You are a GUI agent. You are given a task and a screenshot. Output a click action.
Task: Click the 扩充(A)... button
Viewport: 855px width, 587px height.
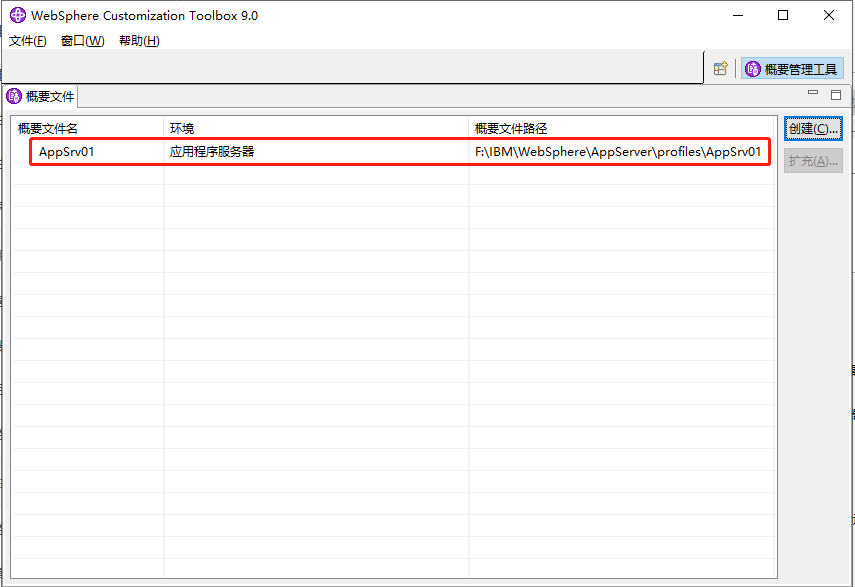[x=813, y=161]
